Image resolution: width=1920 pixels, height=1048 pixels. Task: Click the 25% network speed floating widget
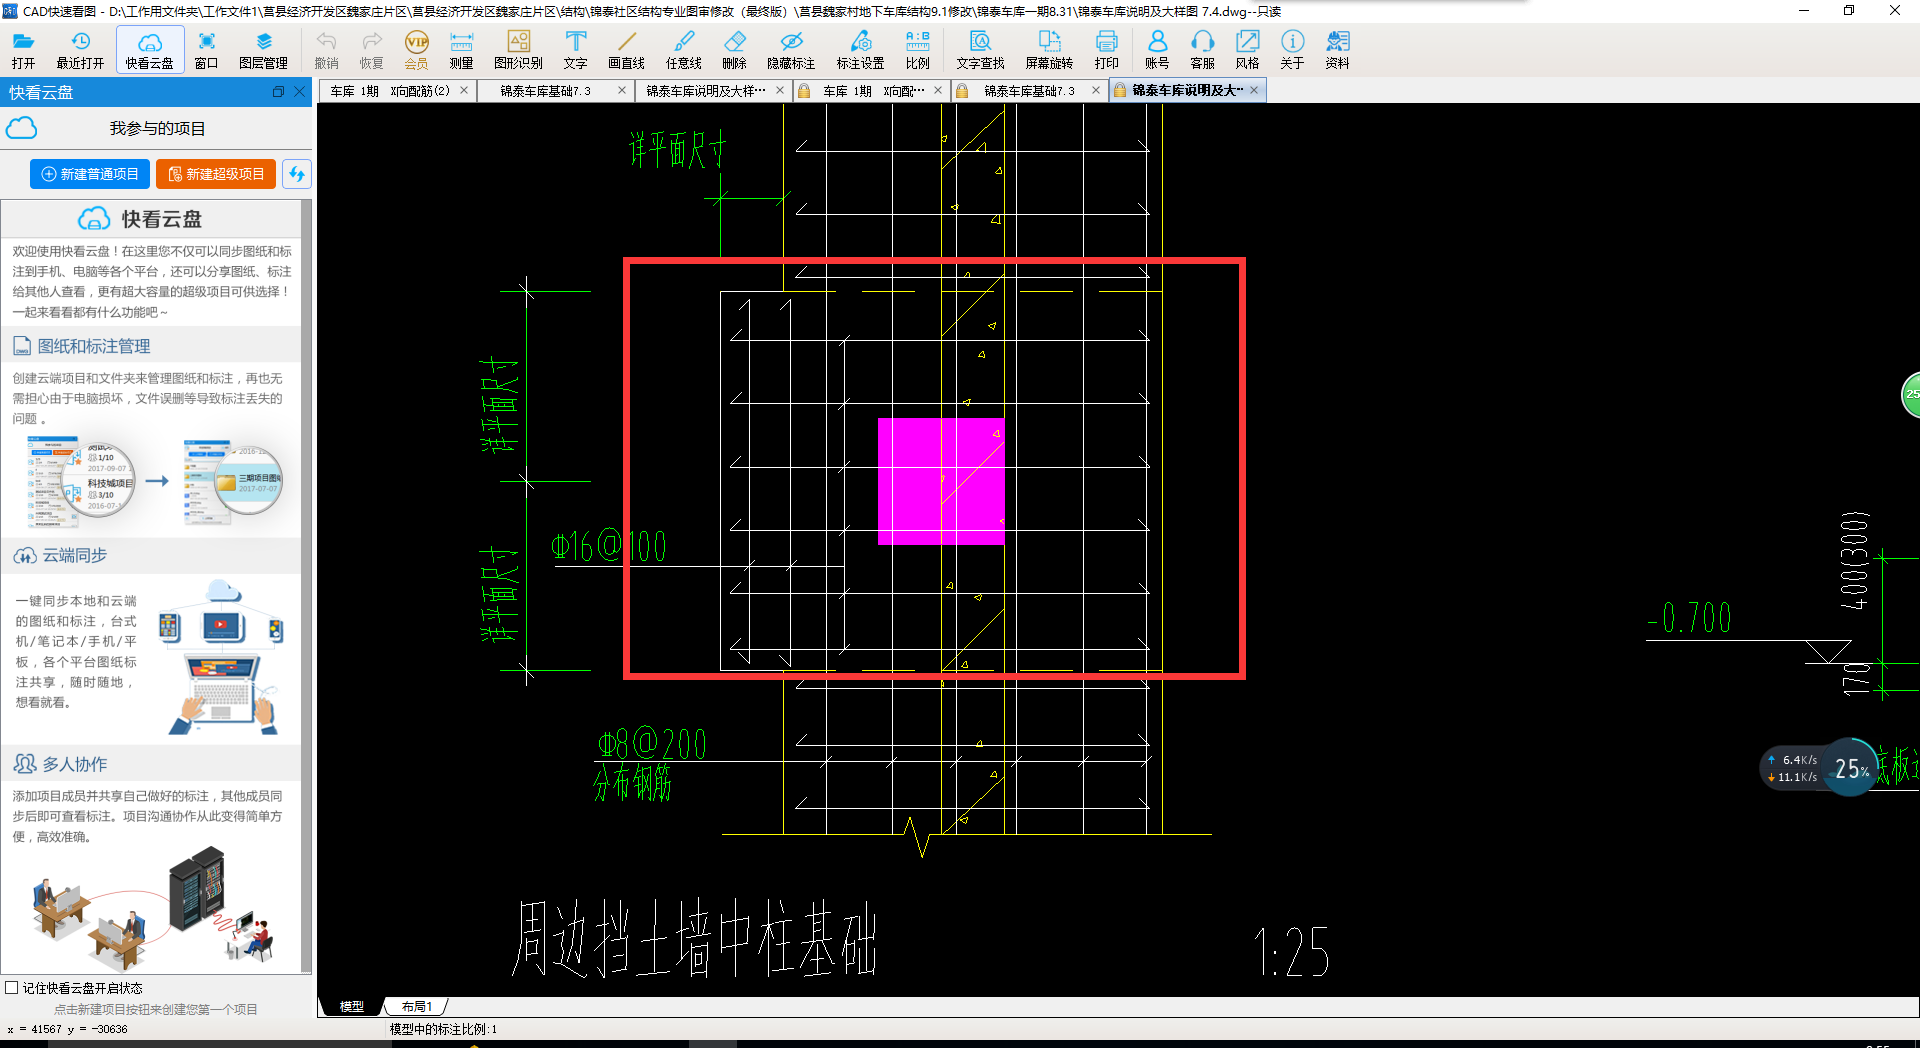click(1819, 768)
